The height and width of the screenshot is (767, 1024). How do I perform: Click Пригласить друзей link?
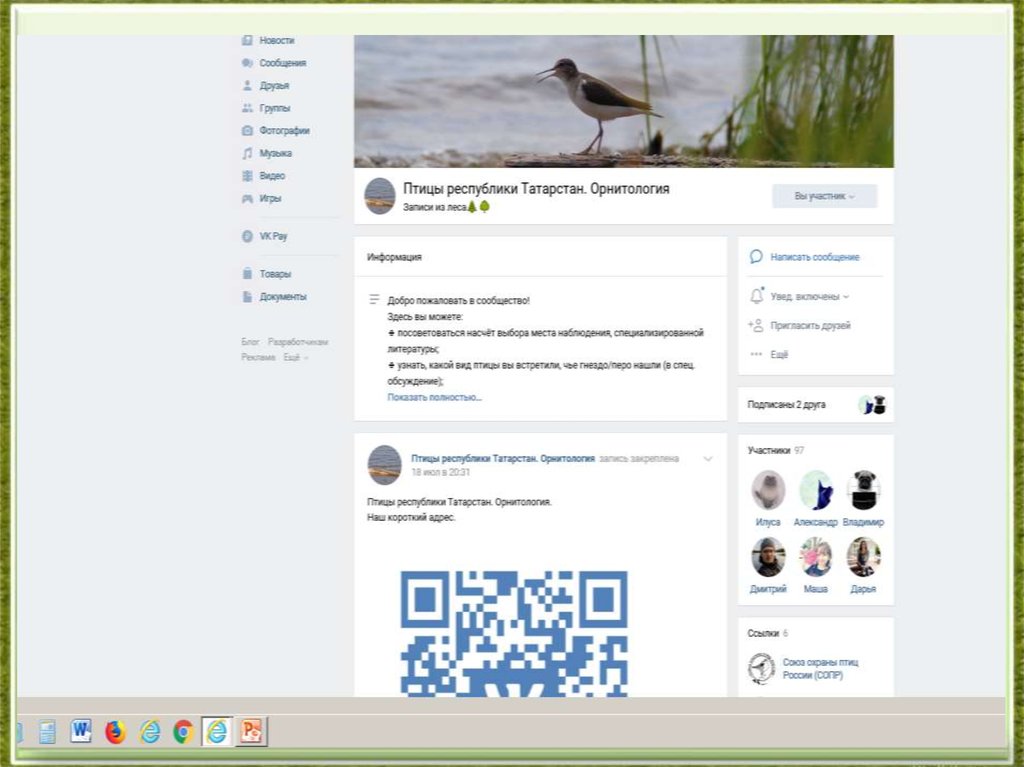coord(810,326)
